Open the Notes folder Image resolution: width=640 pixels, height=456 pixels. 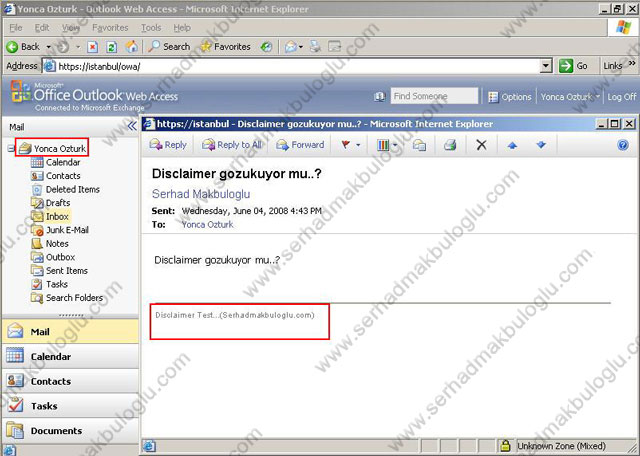click(50, 243)
